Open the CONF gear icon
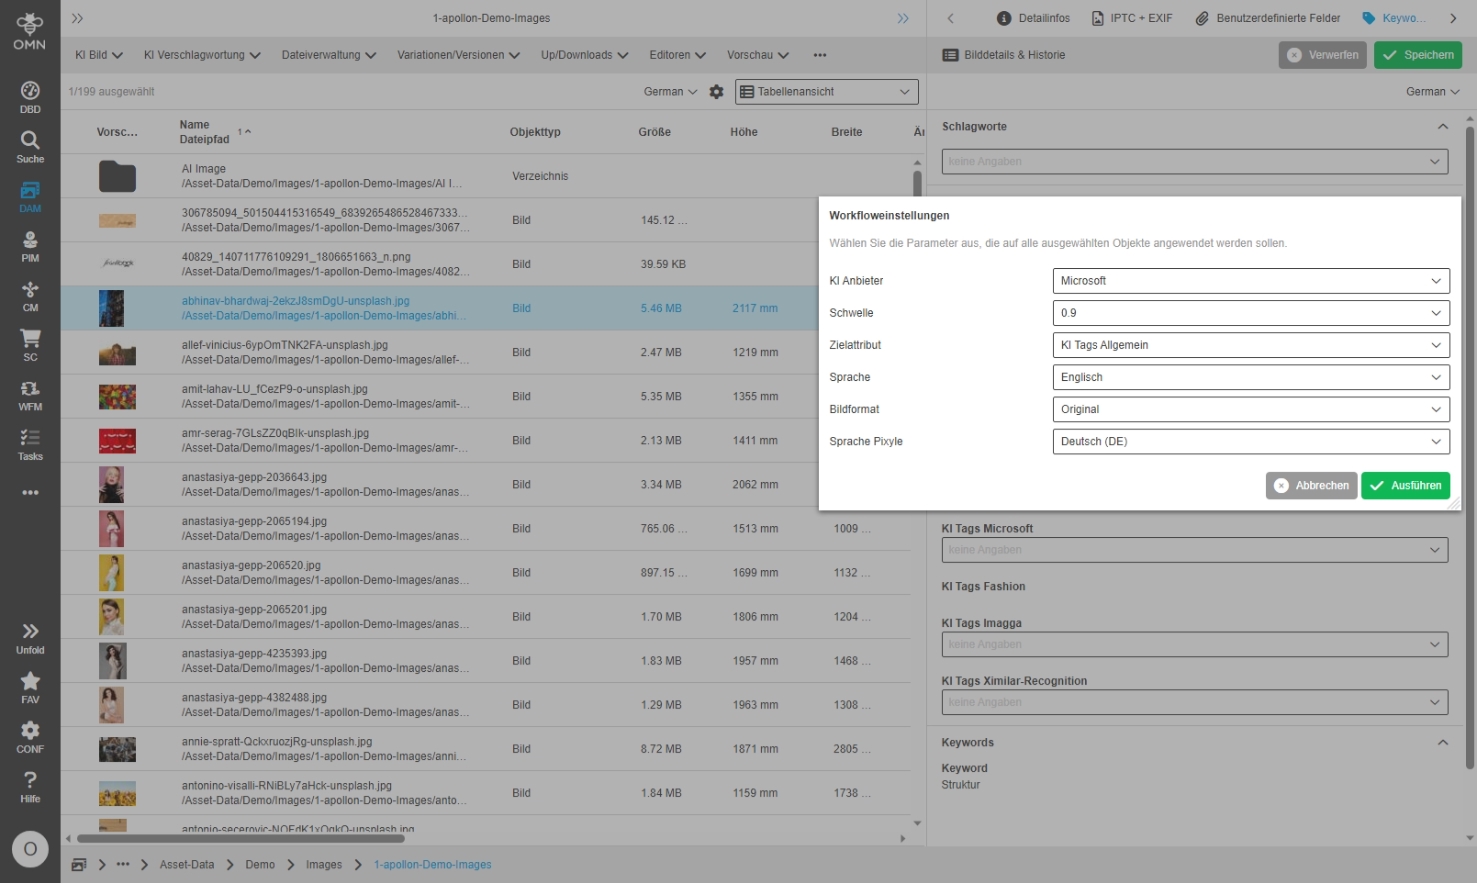The height and width of the screenshot is (883, 1477). click(30, 732)
